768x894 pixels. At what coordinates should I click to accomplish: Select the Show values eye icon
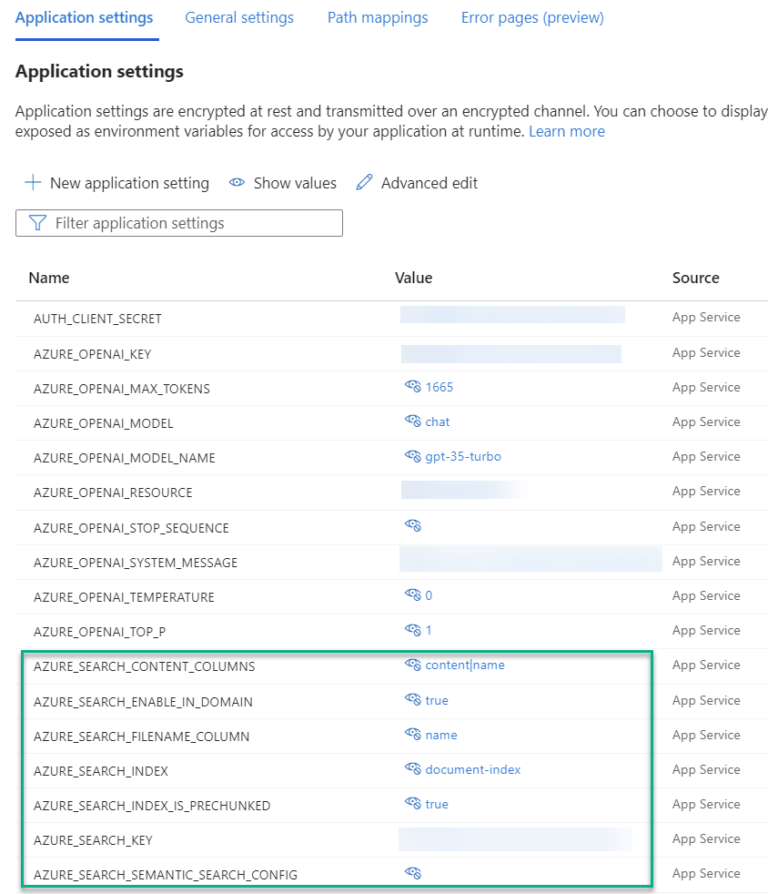click(237, 183)
